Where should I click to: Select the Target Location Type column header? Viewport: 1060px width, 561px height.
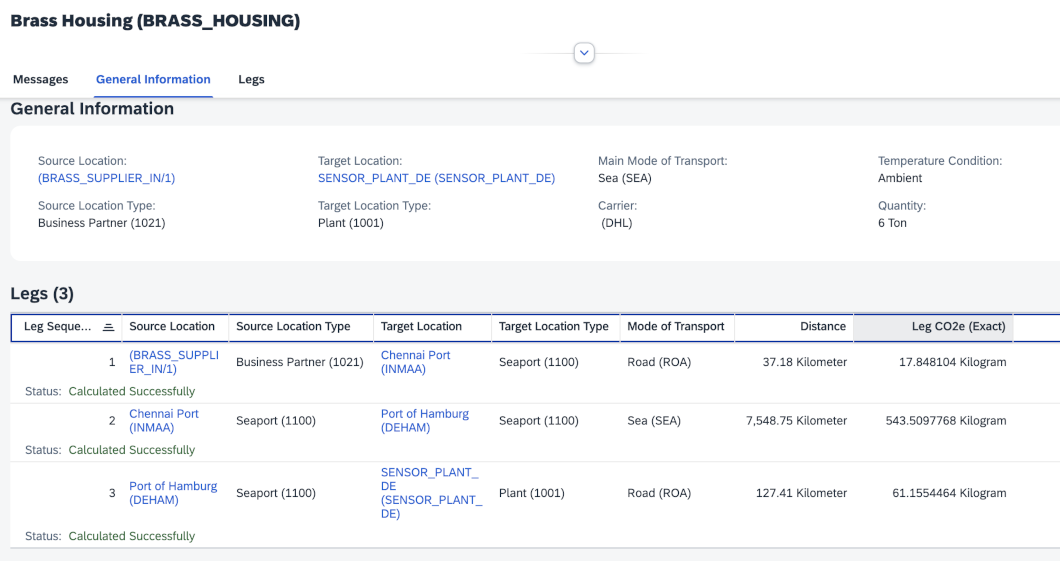[x=553, y=327]
